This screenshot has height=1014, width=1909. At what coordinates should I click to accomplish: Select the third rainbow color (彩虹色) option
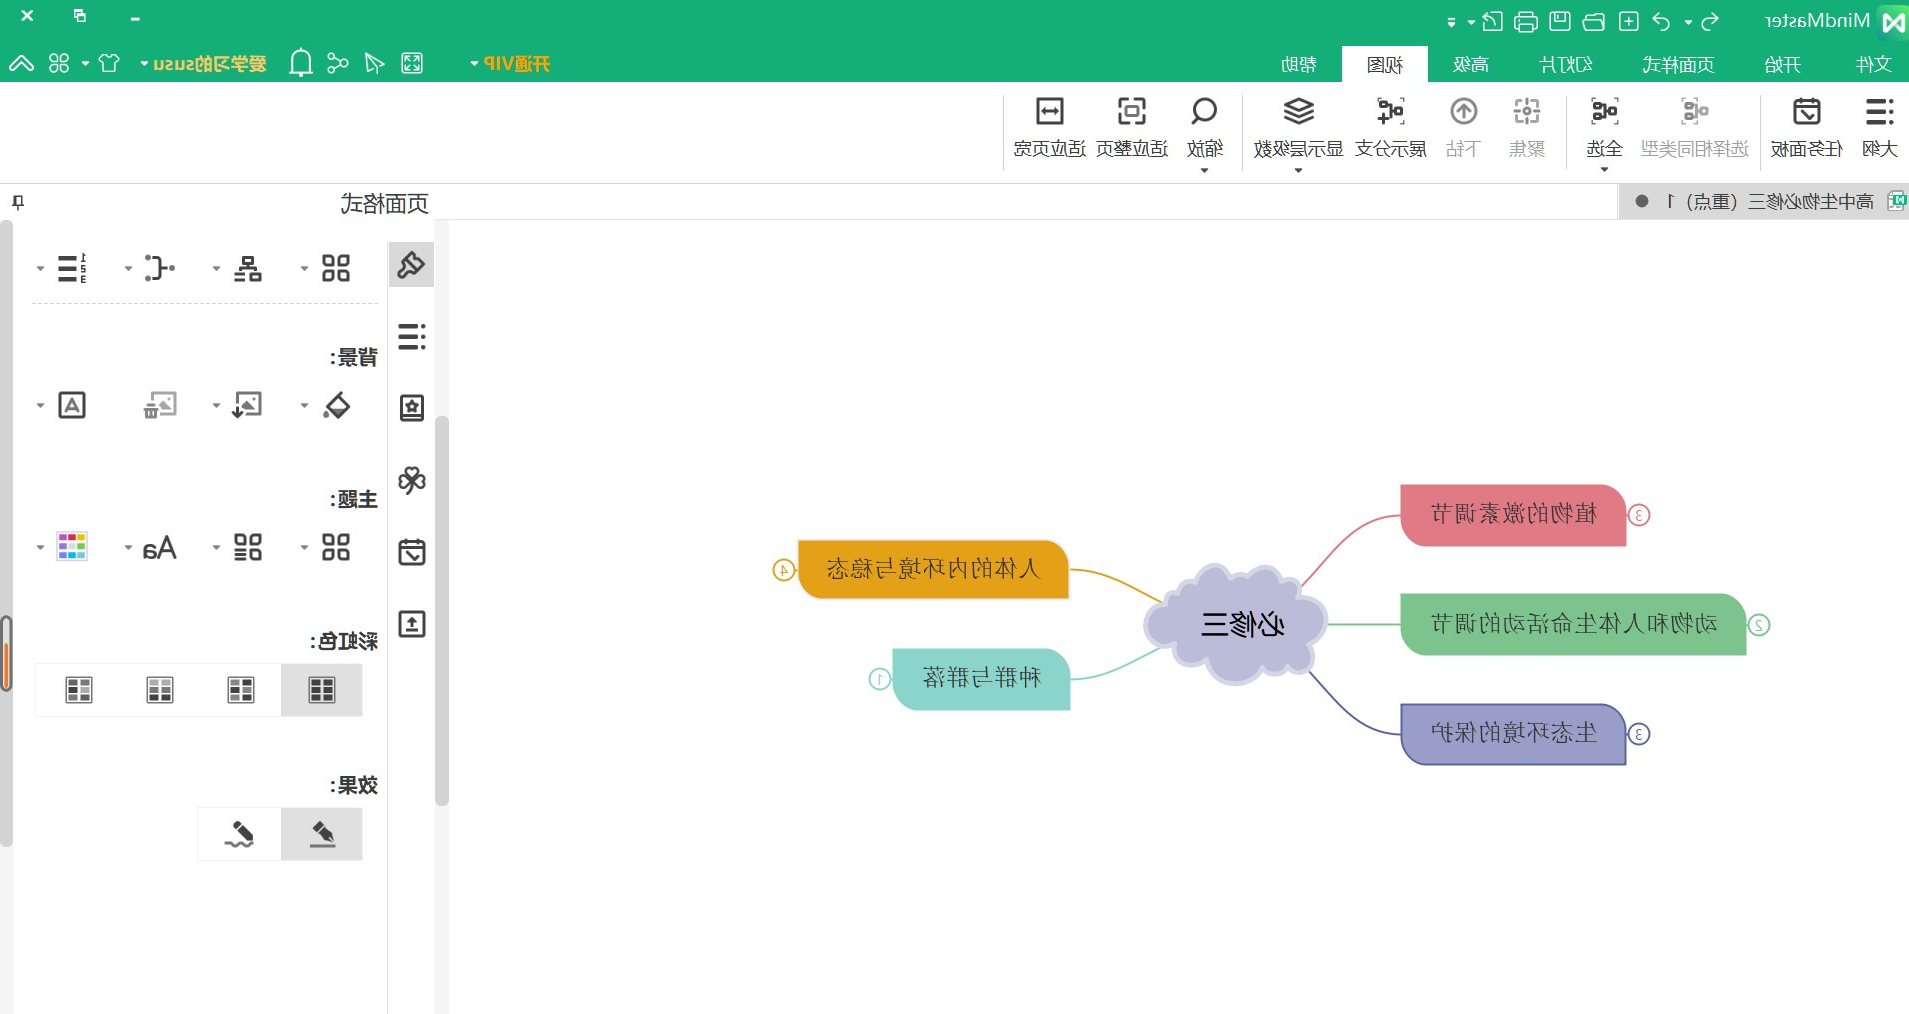click(x=159, y=690)
